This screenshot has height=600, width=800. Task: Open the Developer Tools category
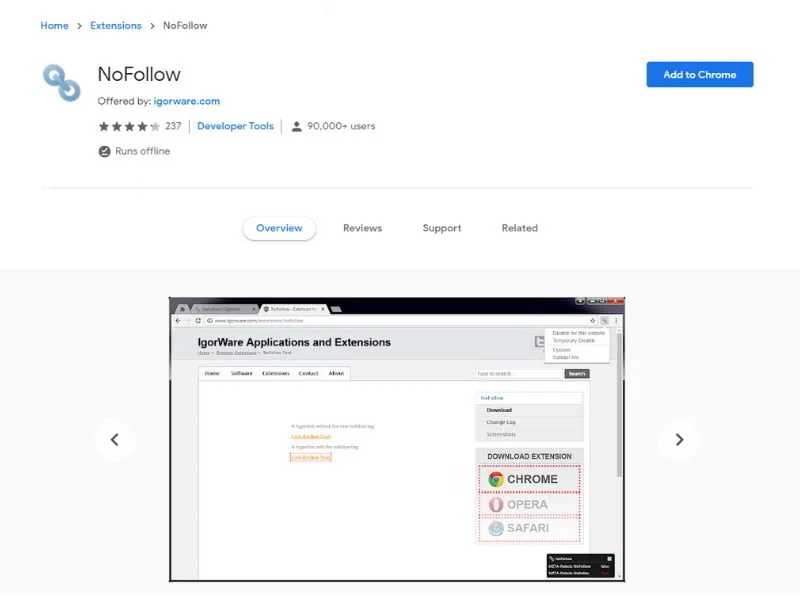click(235, 126)
